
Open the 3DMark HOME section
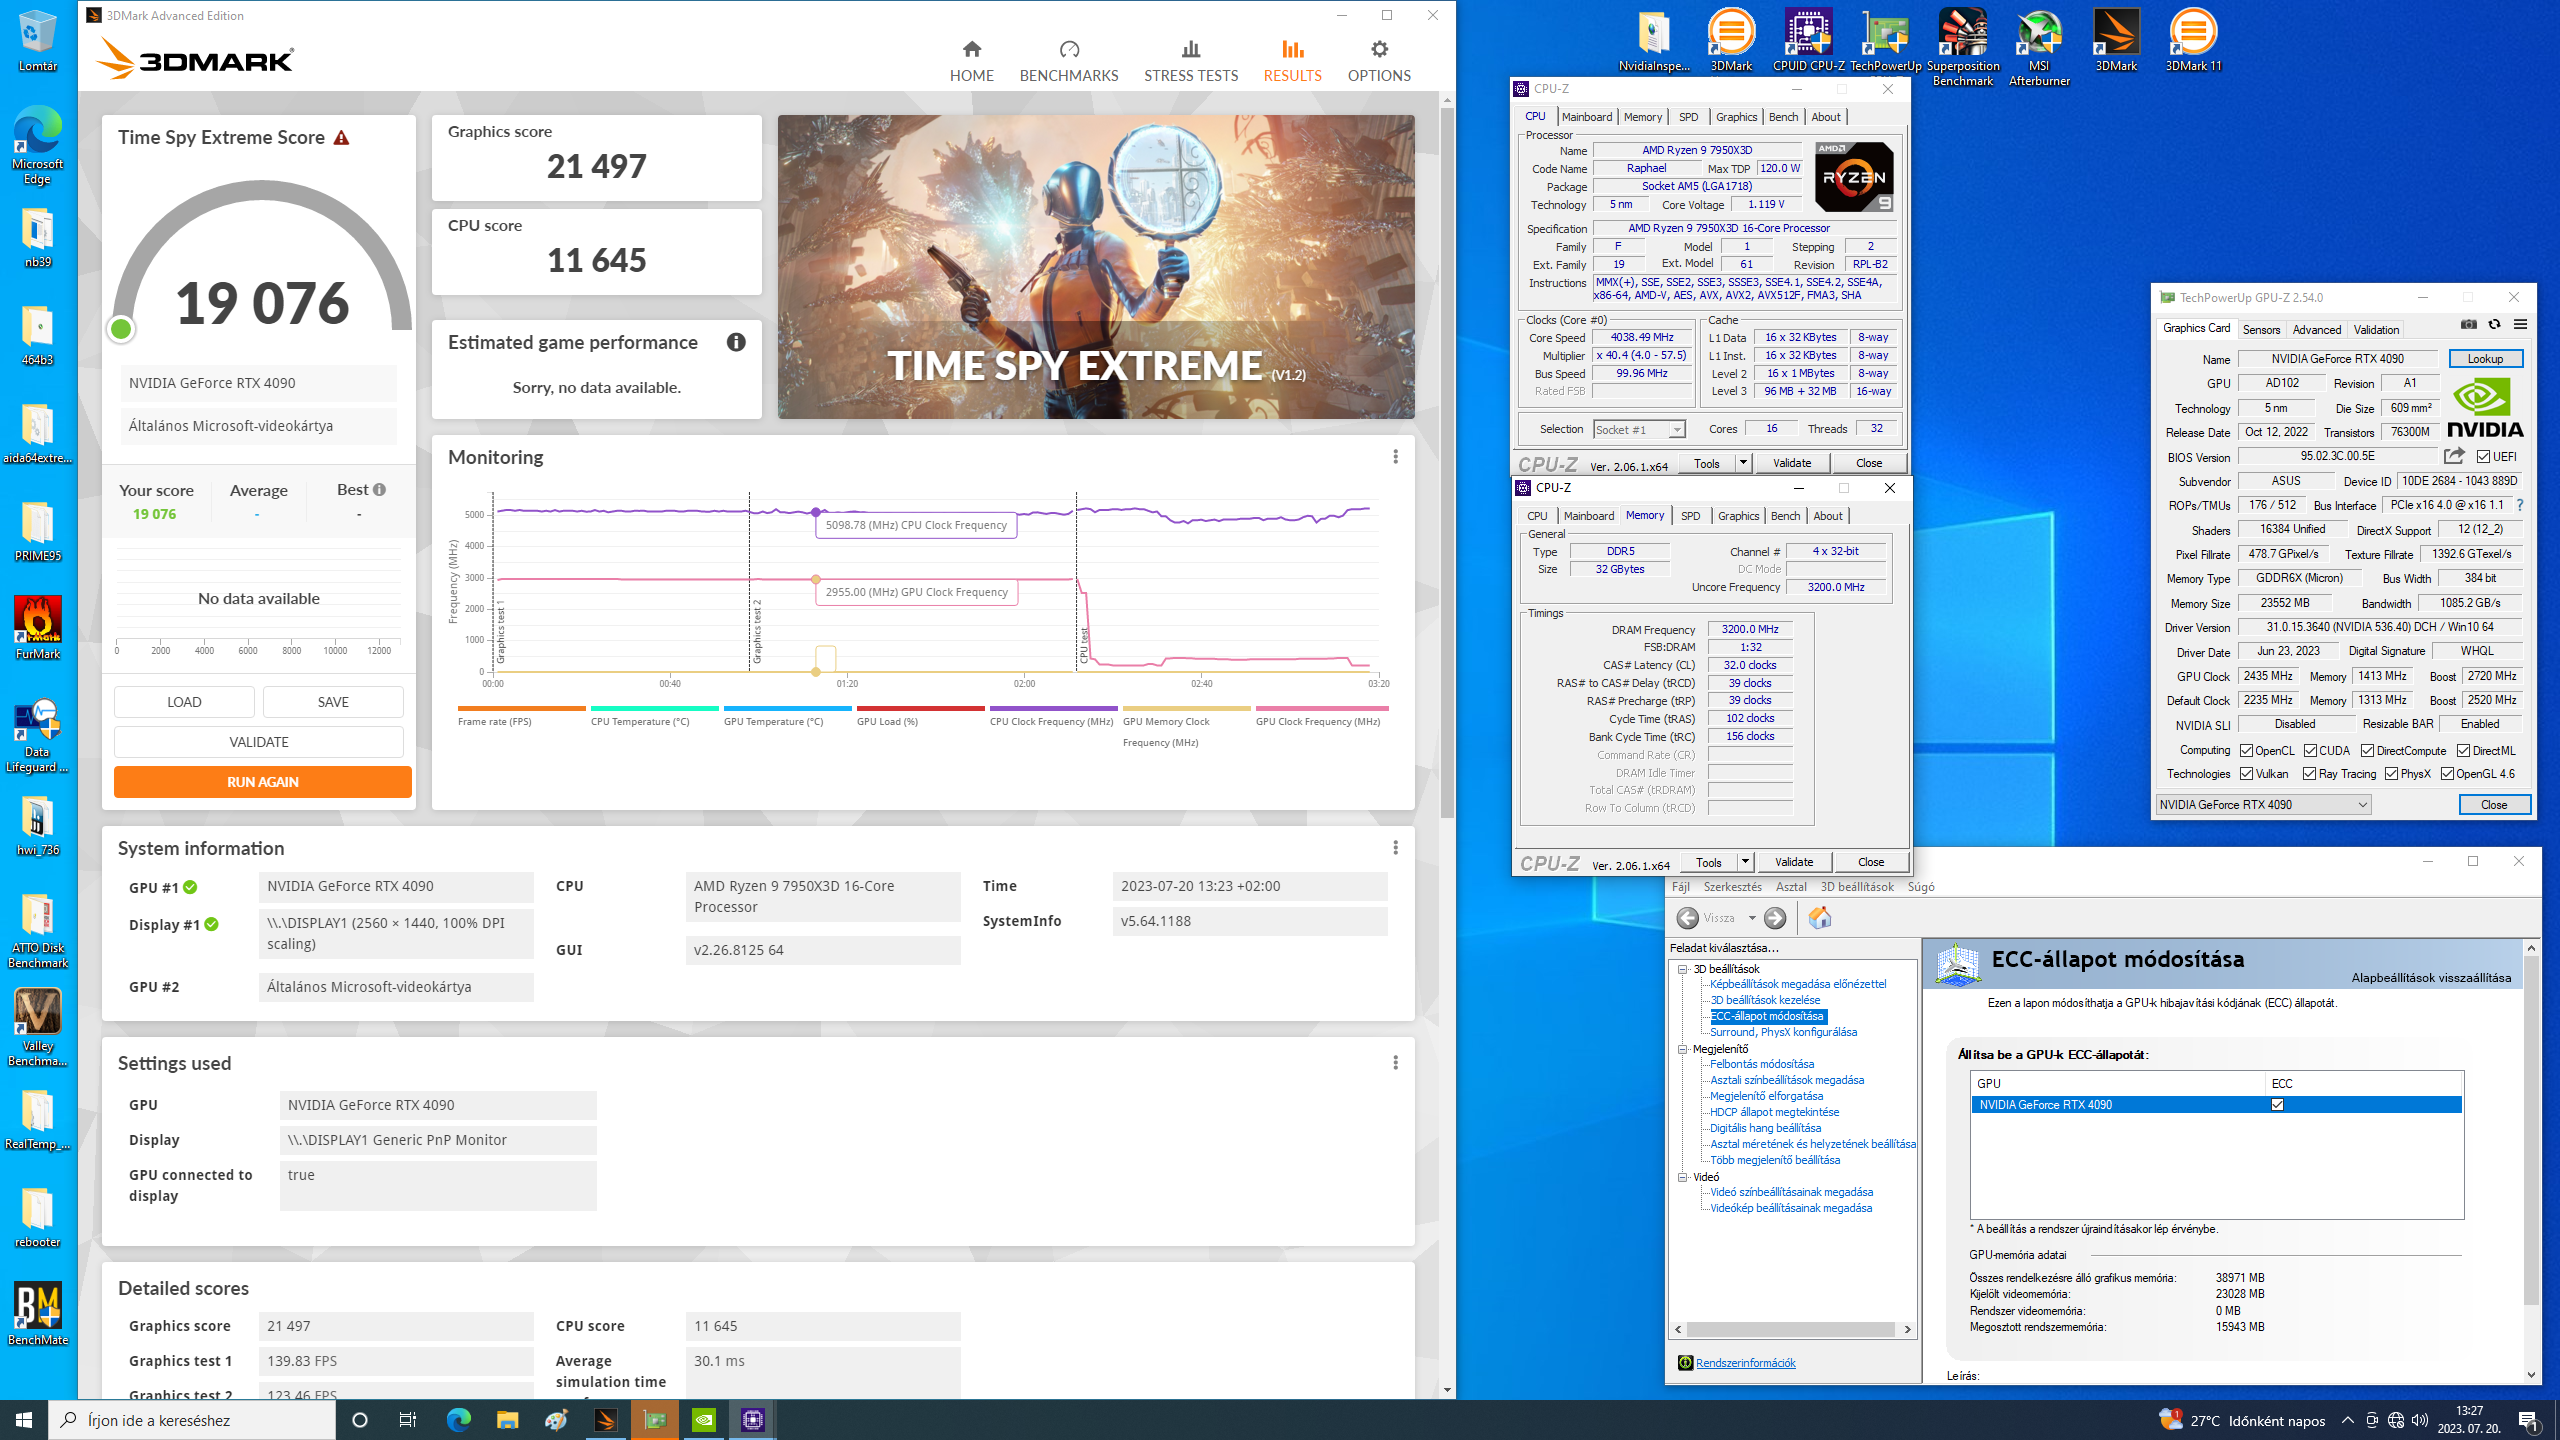tap(971, 61)
